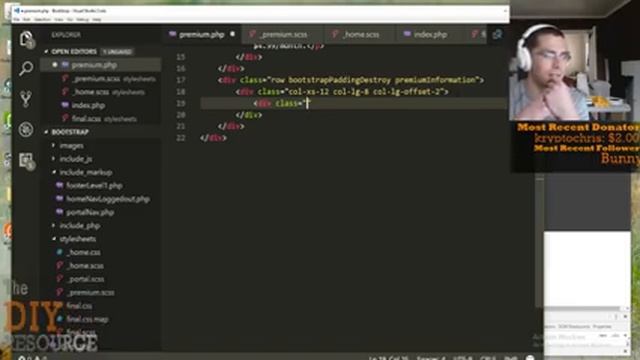Image resolution: width=640 pixels, height=360 pixels.
Task: Click line number 17 in gutter
Action: pos(181,80)
